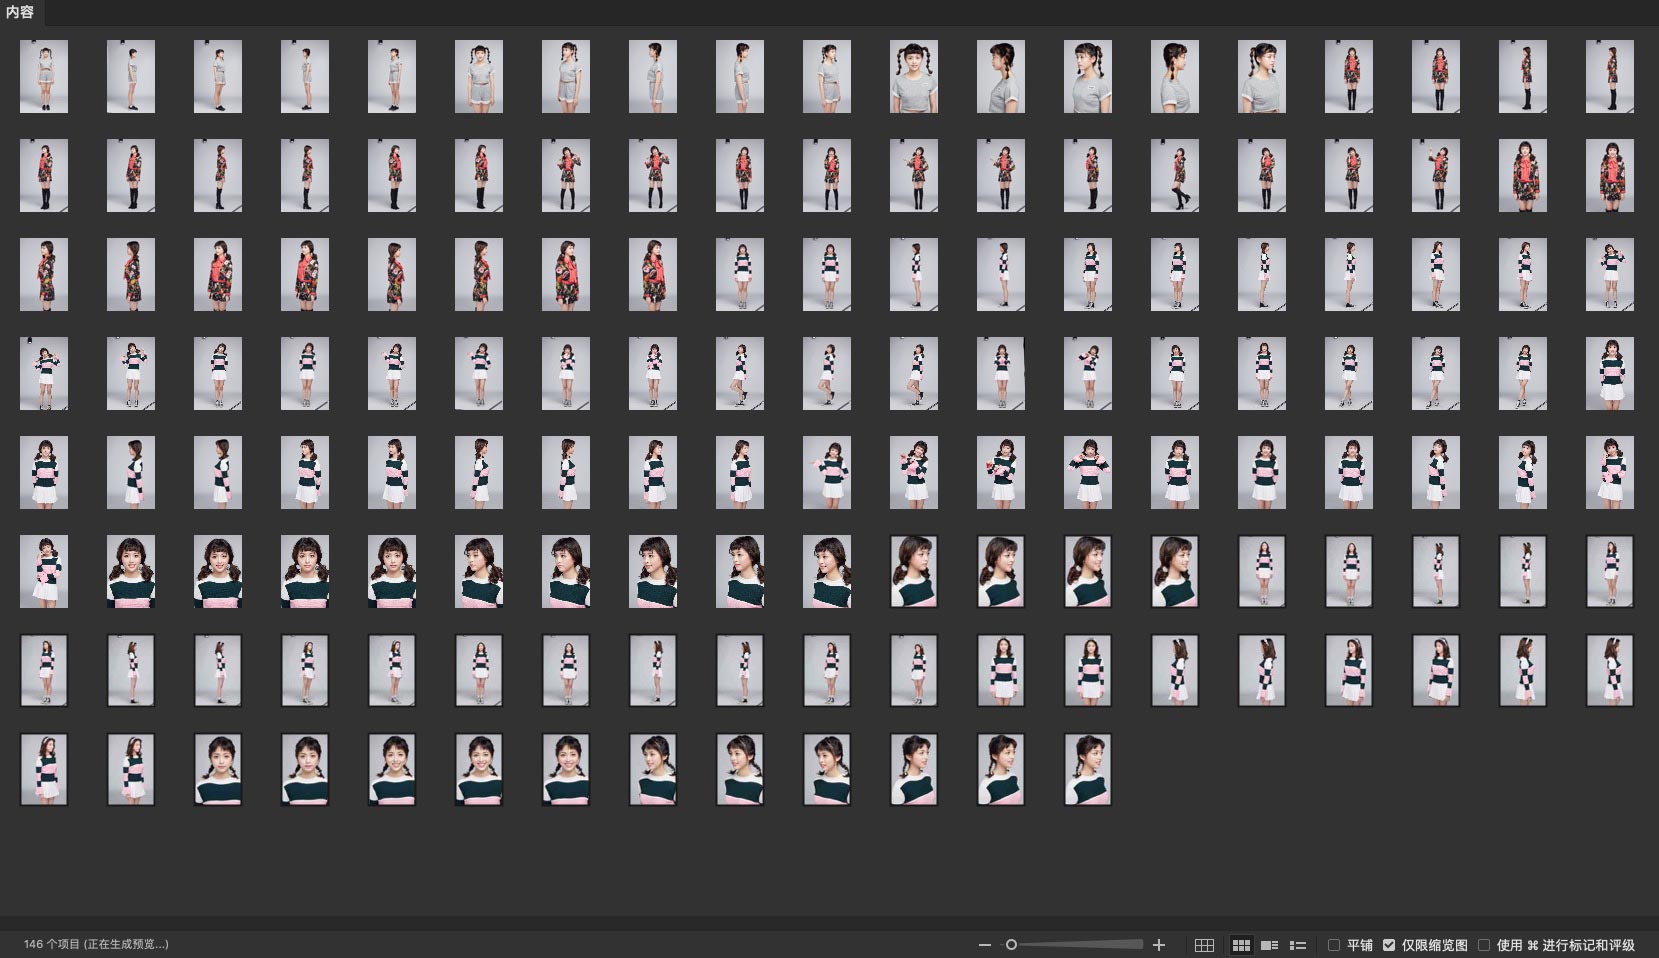1659x958 pixels.
Task: Select the first thumbnail in the second row
Action: (44, 175)
